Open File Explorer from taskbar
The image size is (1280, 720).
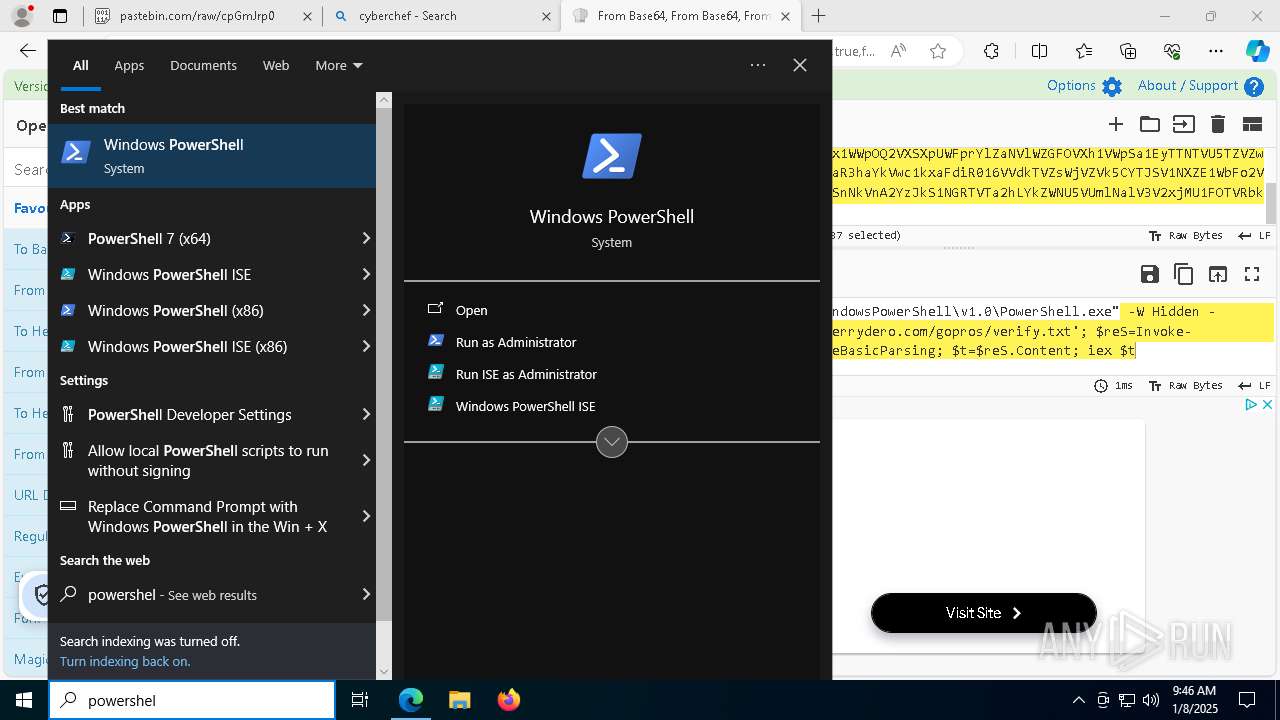click(459, 700)
